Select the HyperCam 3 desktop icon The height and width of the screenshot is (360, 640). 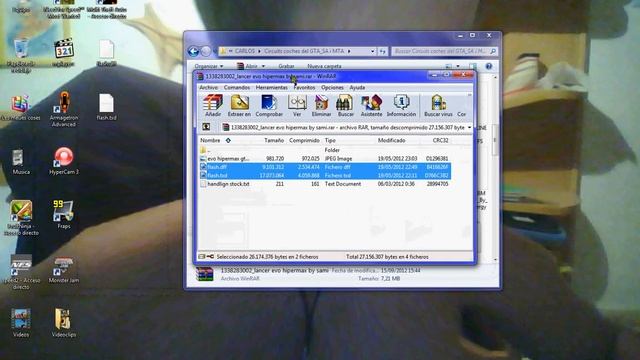64,161
